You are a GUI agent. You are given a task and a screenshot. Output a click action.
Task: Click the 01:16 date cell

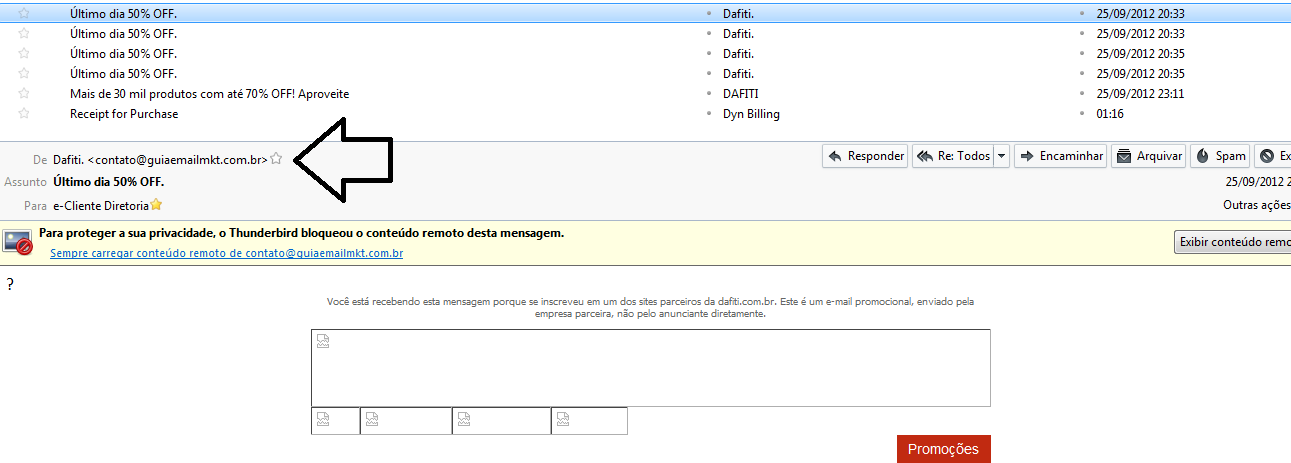point(1110,114)
